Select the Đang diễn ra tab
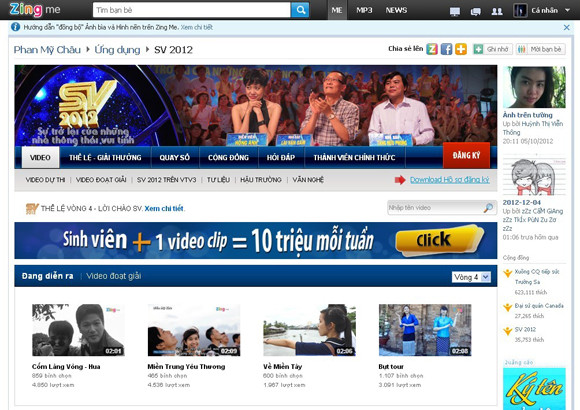 (x=47, y=276)
